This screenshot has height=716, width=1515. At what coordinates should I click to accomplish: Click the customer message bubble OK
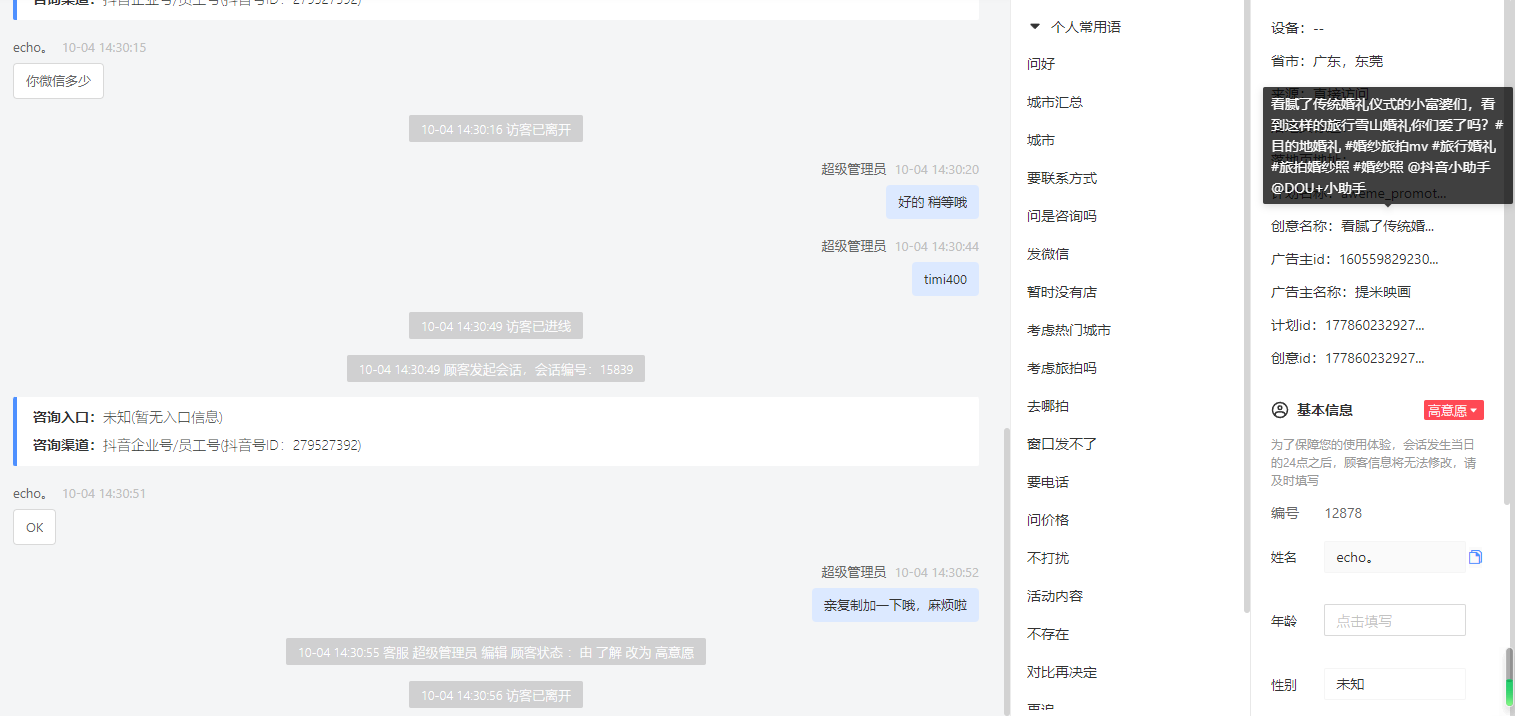pos(34,527)
